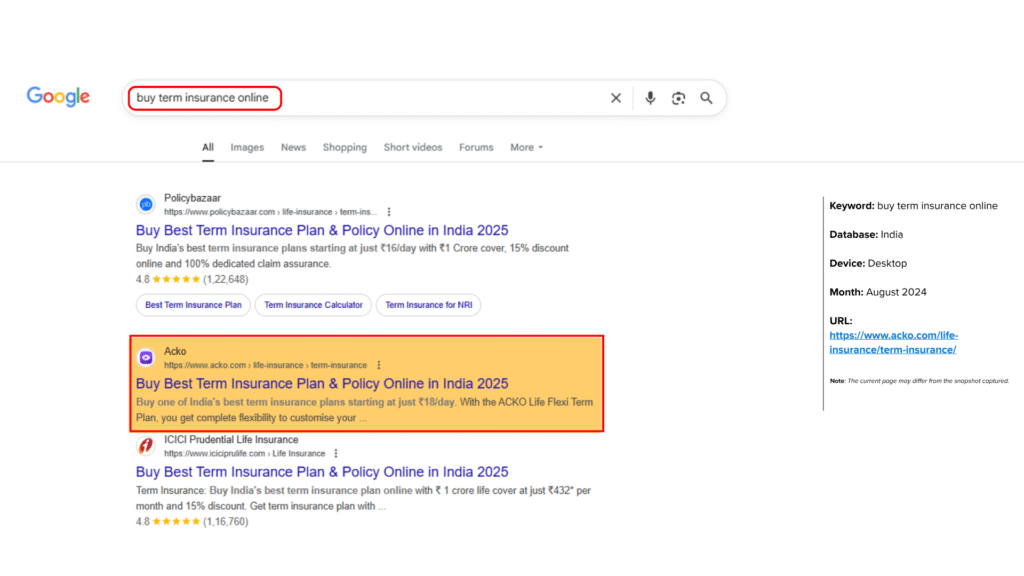This screenshot has height=576, width=1024.
Task: Click the Acko site favicon
Action: pyautogui.click(x=146, y=359)
